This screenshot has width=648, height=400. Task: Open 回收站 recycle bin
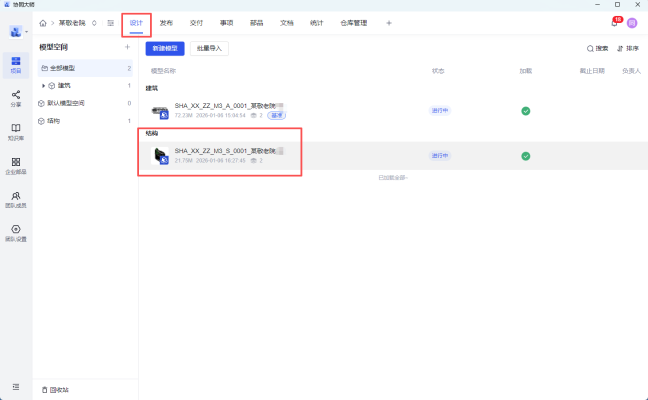[57, 388]
